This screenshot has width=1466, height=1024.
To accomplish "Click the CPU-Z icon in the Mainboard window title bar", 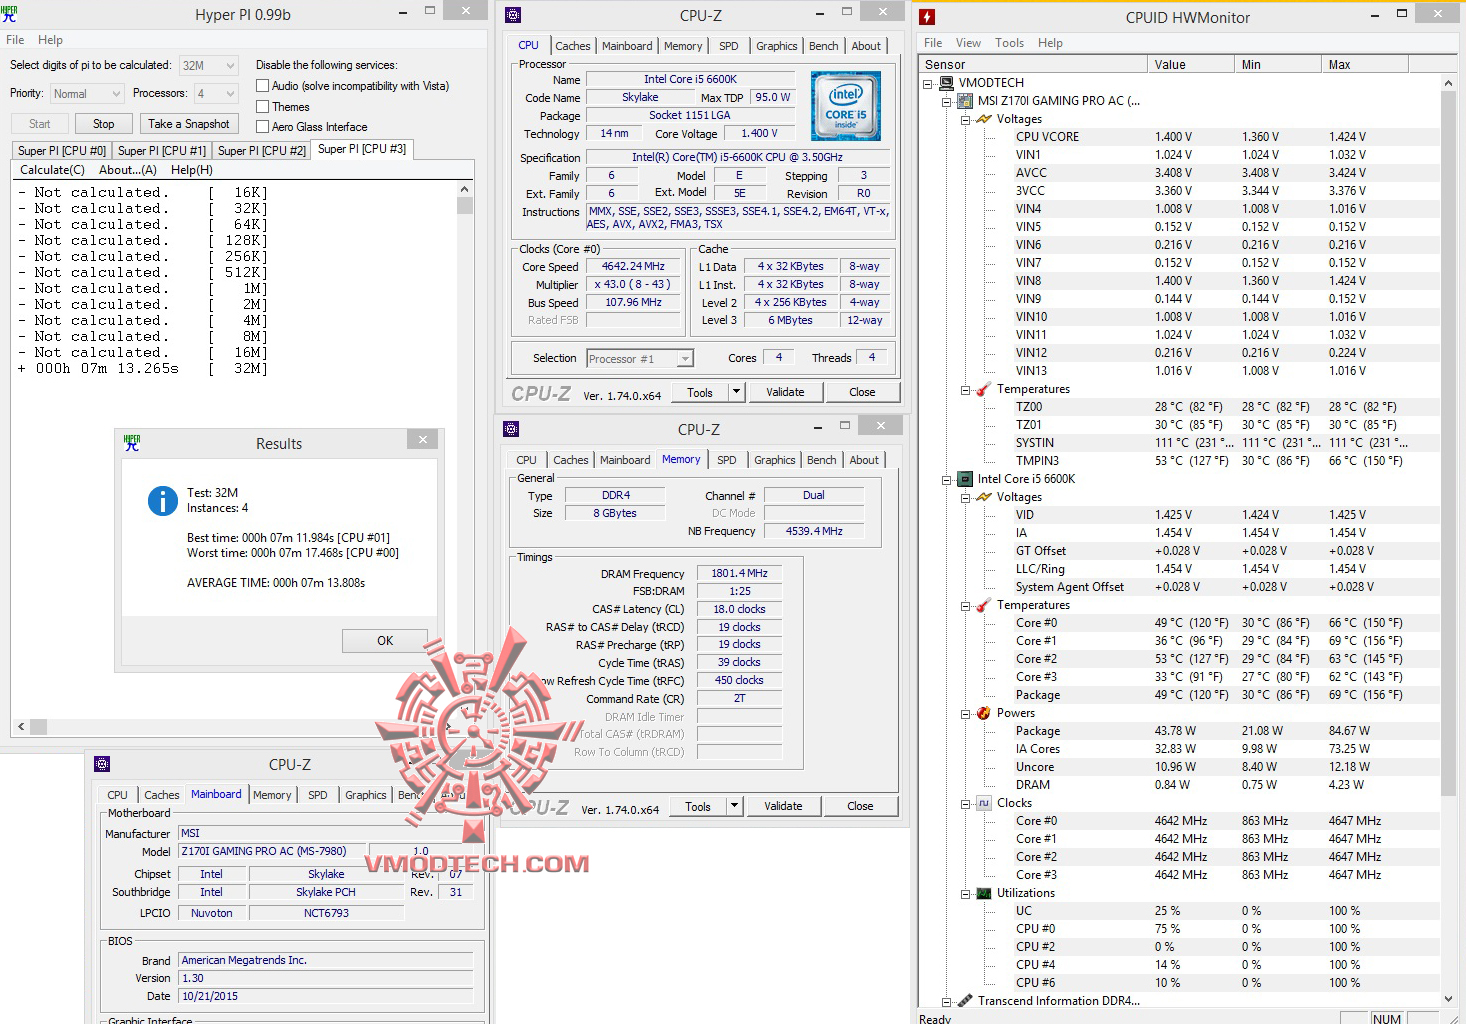I will point(102,764).
